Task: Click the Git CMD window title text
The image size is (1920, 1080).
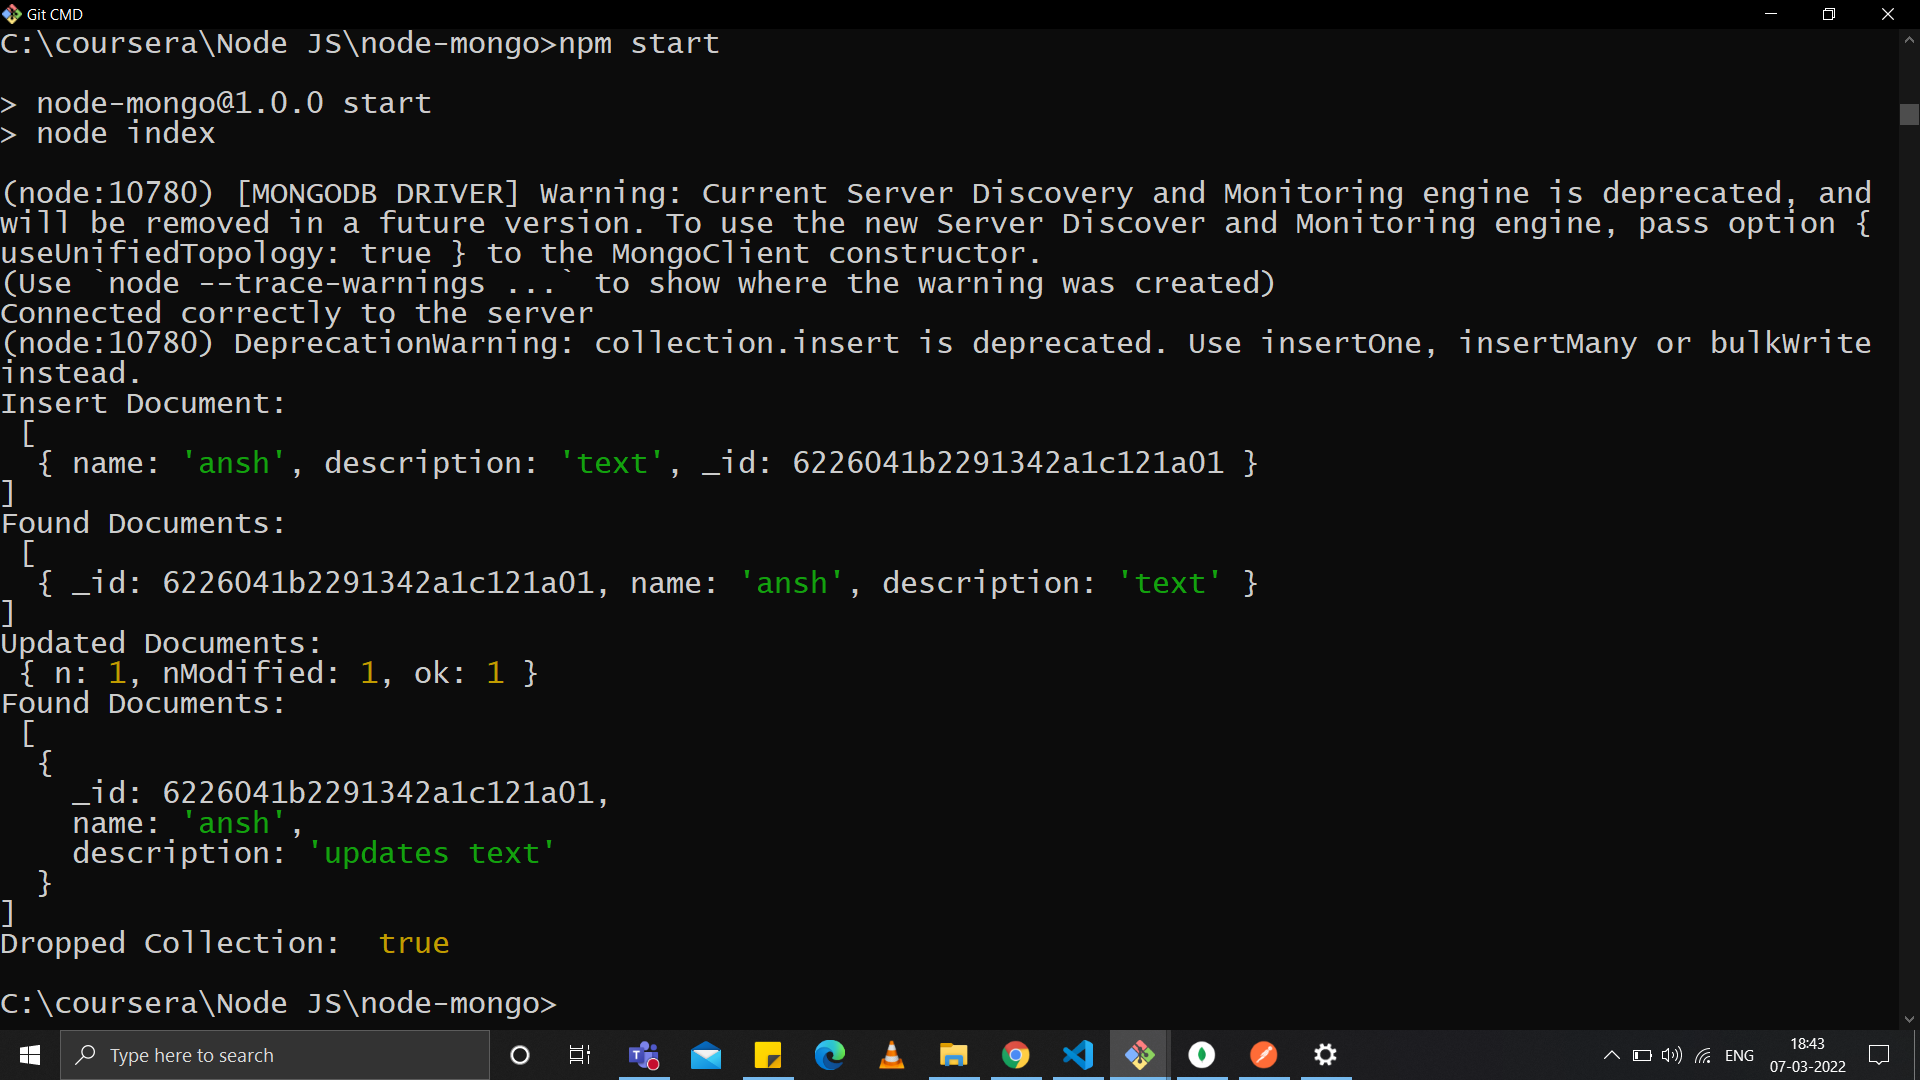Action: pyautogui.click(x=55, y=14)
